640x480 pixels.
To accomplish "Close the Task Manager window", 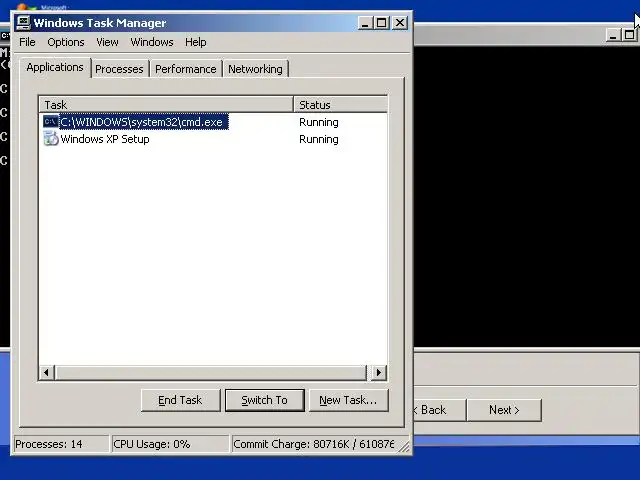I will [400, 23].
